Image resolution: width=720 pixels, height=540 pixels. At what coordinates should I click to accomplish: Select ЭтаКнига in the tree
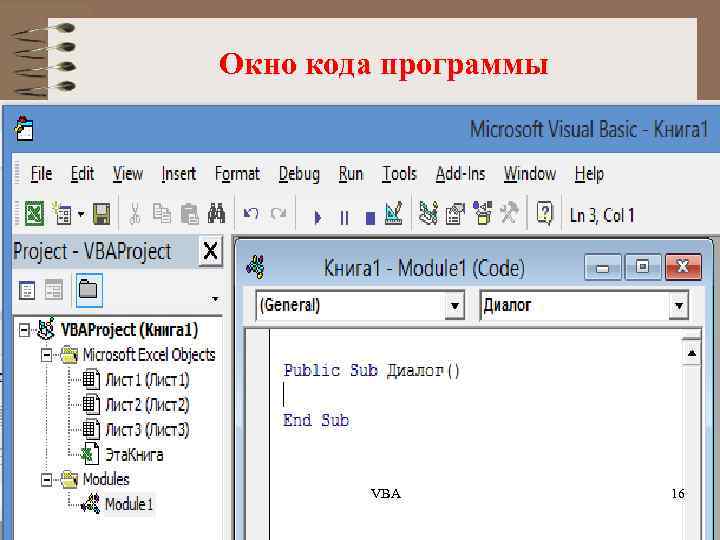pos(134,455)
